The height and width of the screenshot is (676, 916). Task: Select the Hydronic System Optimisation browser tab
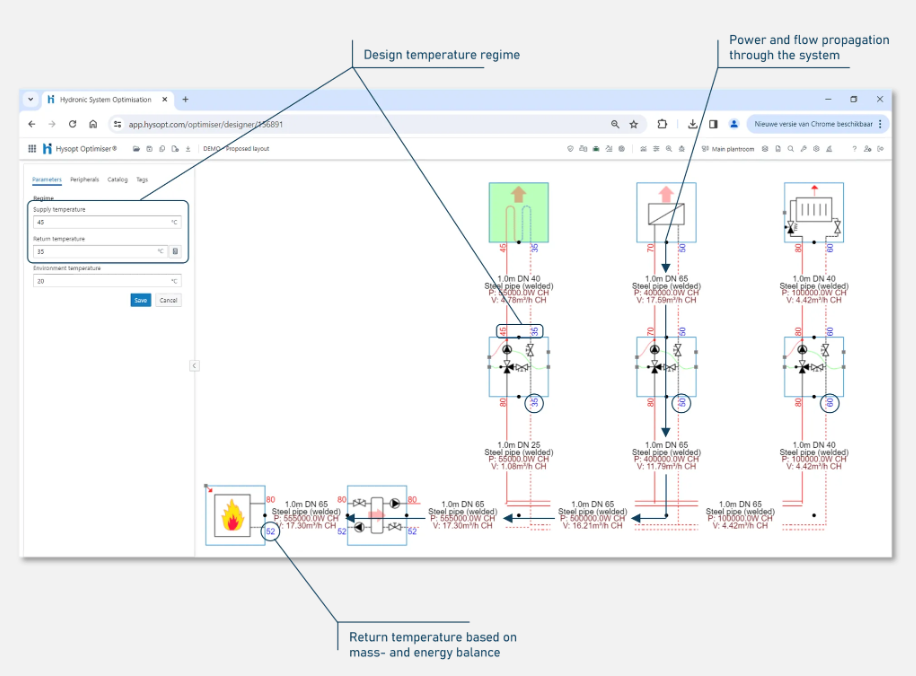(x=106, y=99)
